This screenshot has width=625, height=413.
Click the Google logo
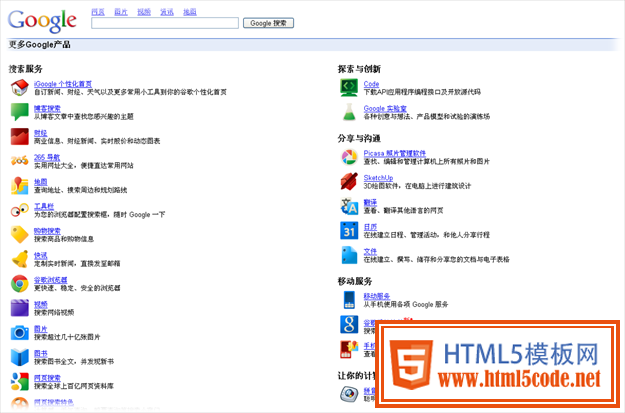(x=42, y=21)
